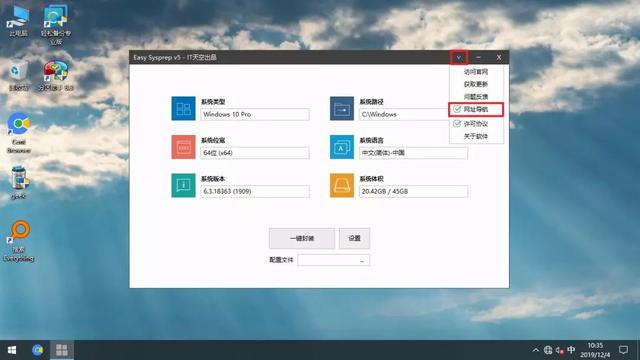This screenshot has height=360, width=640.
Task: Click the red 系统位宽 bit-width icon
Action: coord(183,147)
